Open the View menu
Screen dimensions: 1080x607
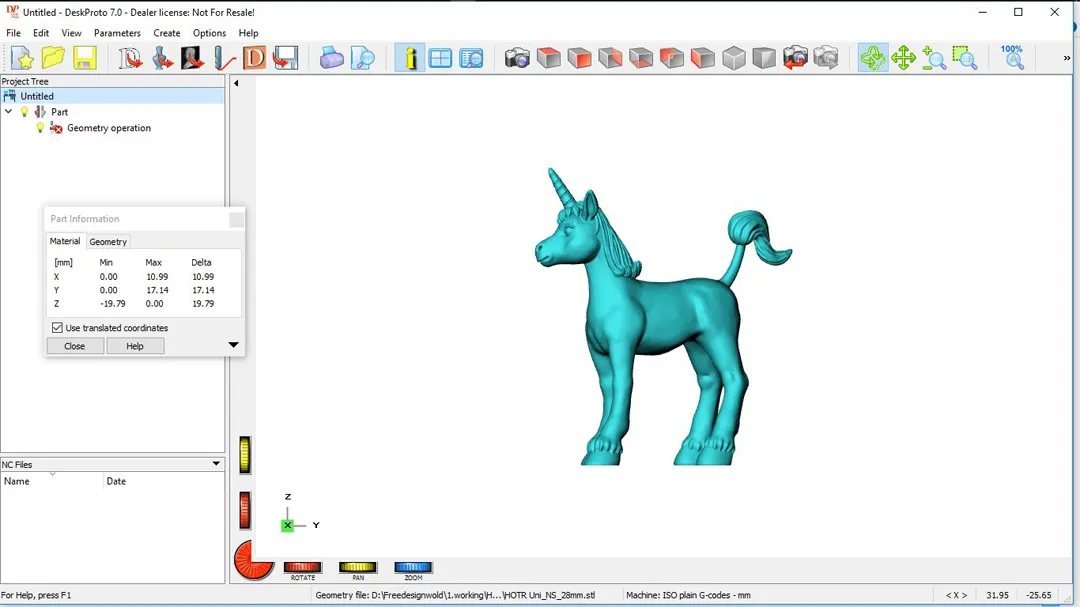click(71, 33)
